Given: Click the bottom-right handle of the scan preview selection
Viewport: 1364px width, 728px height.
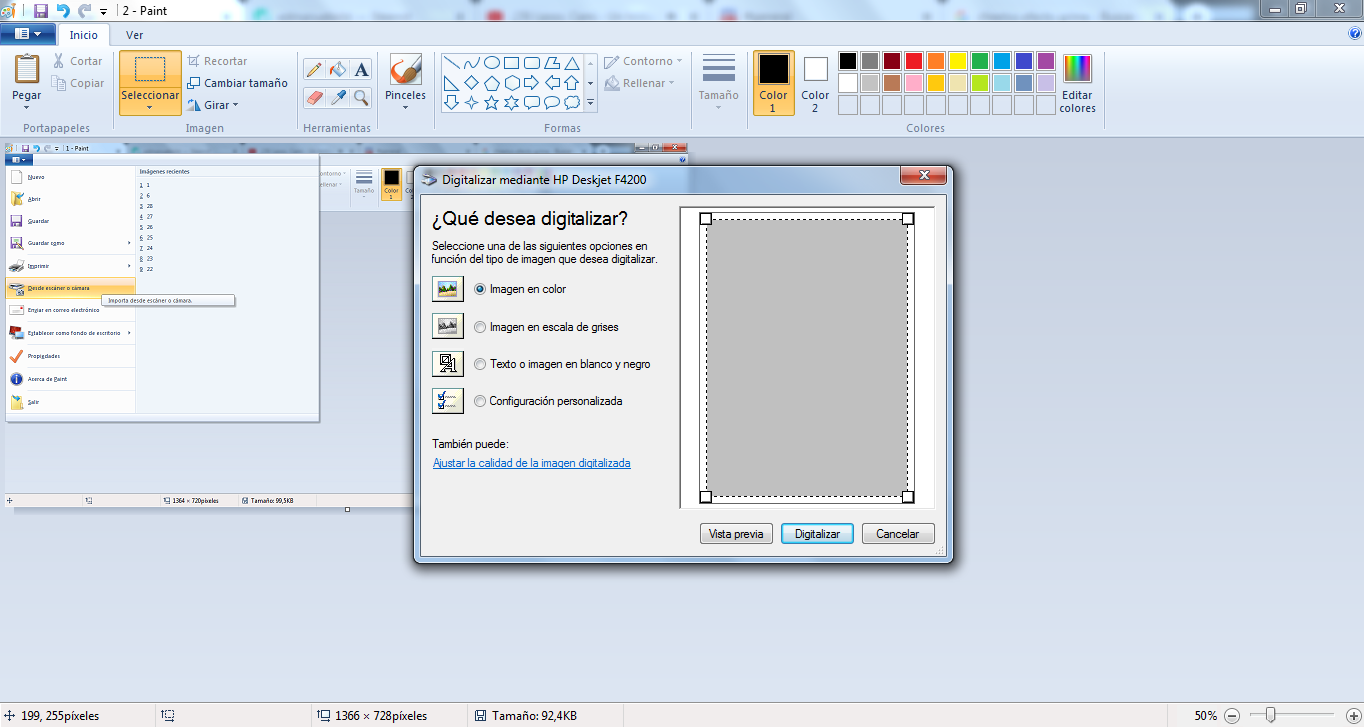Looking at the screenshot, I should pos(908,497).
